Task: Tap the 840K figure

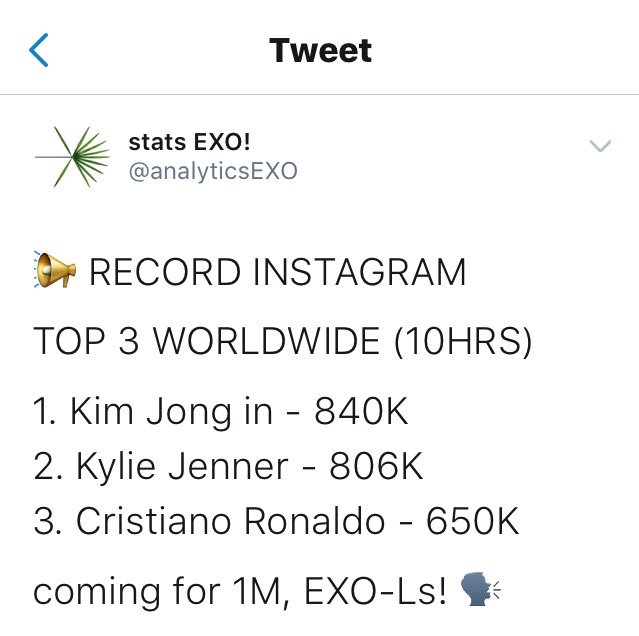Action: tap(361, 411)
